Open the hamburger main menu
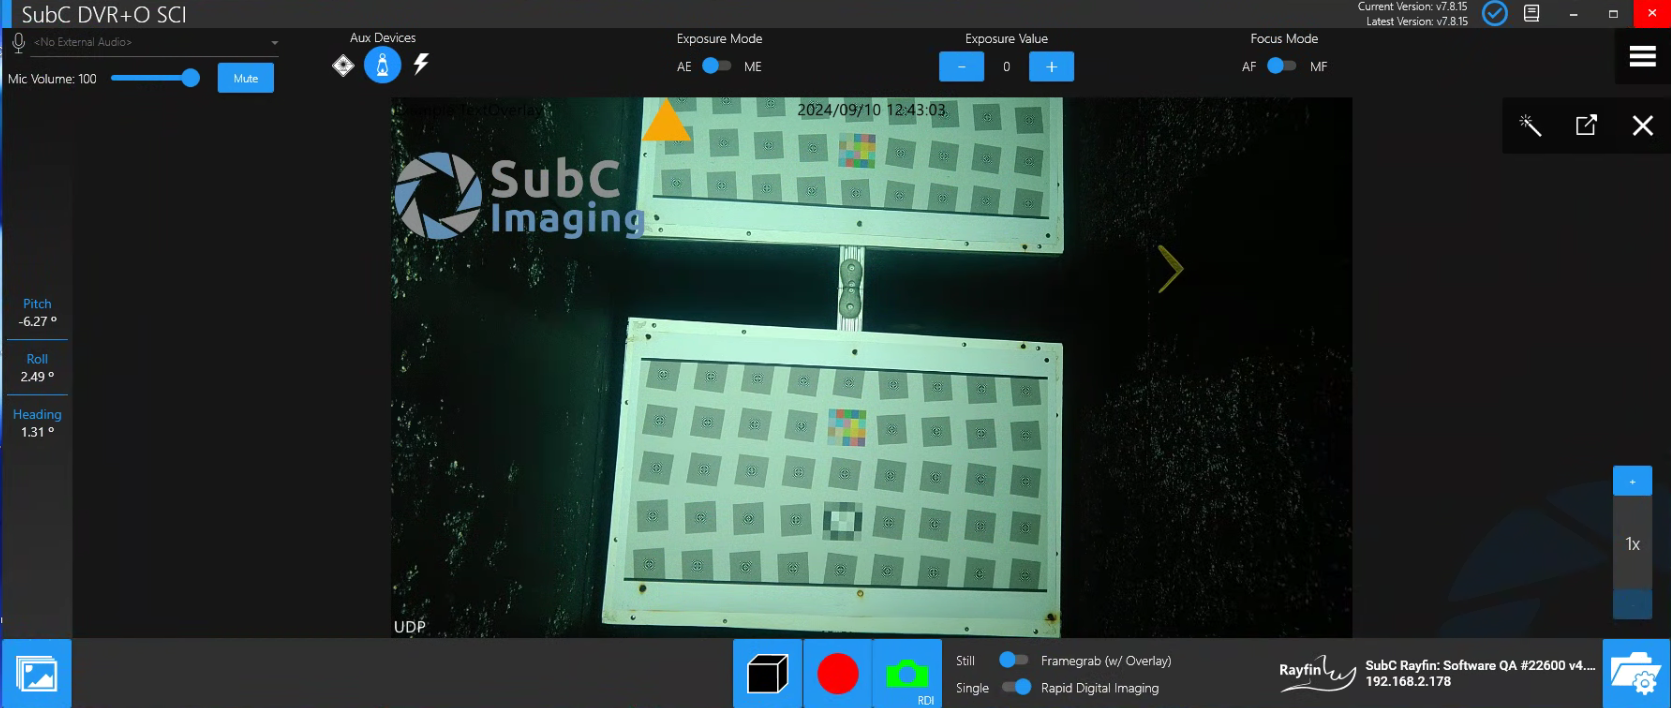1671x708 pixels. pyautogui.click(x=1642, y=57)
